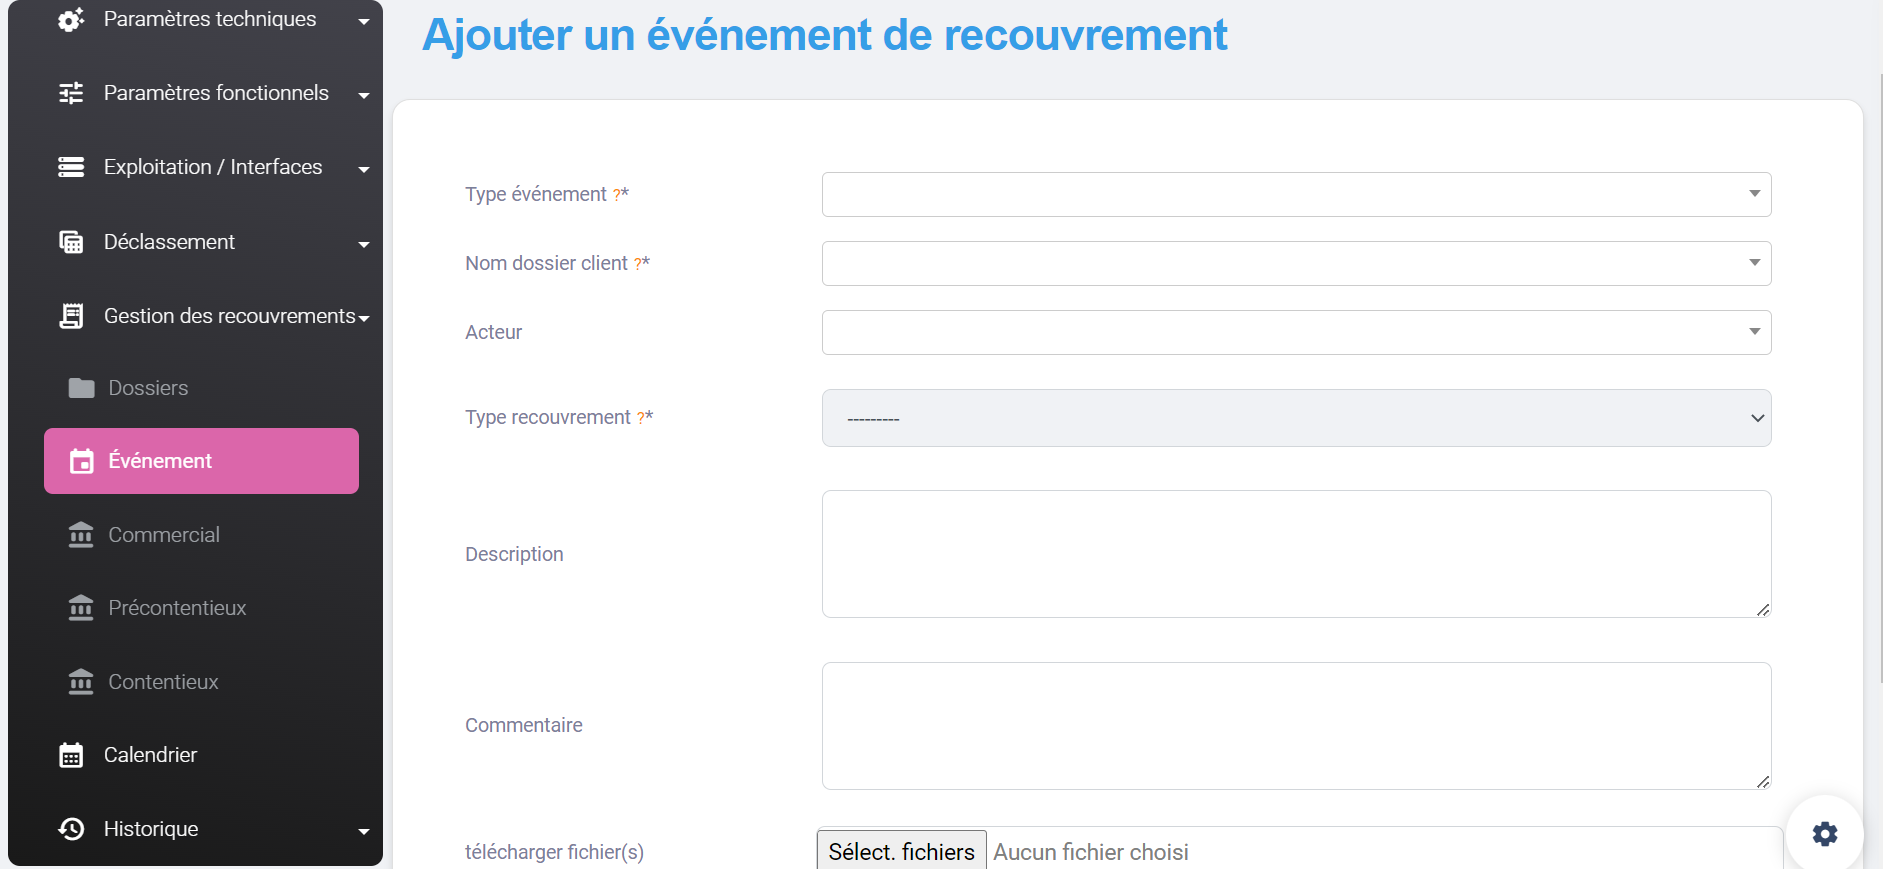Open the floating settings gear button

pyautogui.click(x=1824, y=833)
